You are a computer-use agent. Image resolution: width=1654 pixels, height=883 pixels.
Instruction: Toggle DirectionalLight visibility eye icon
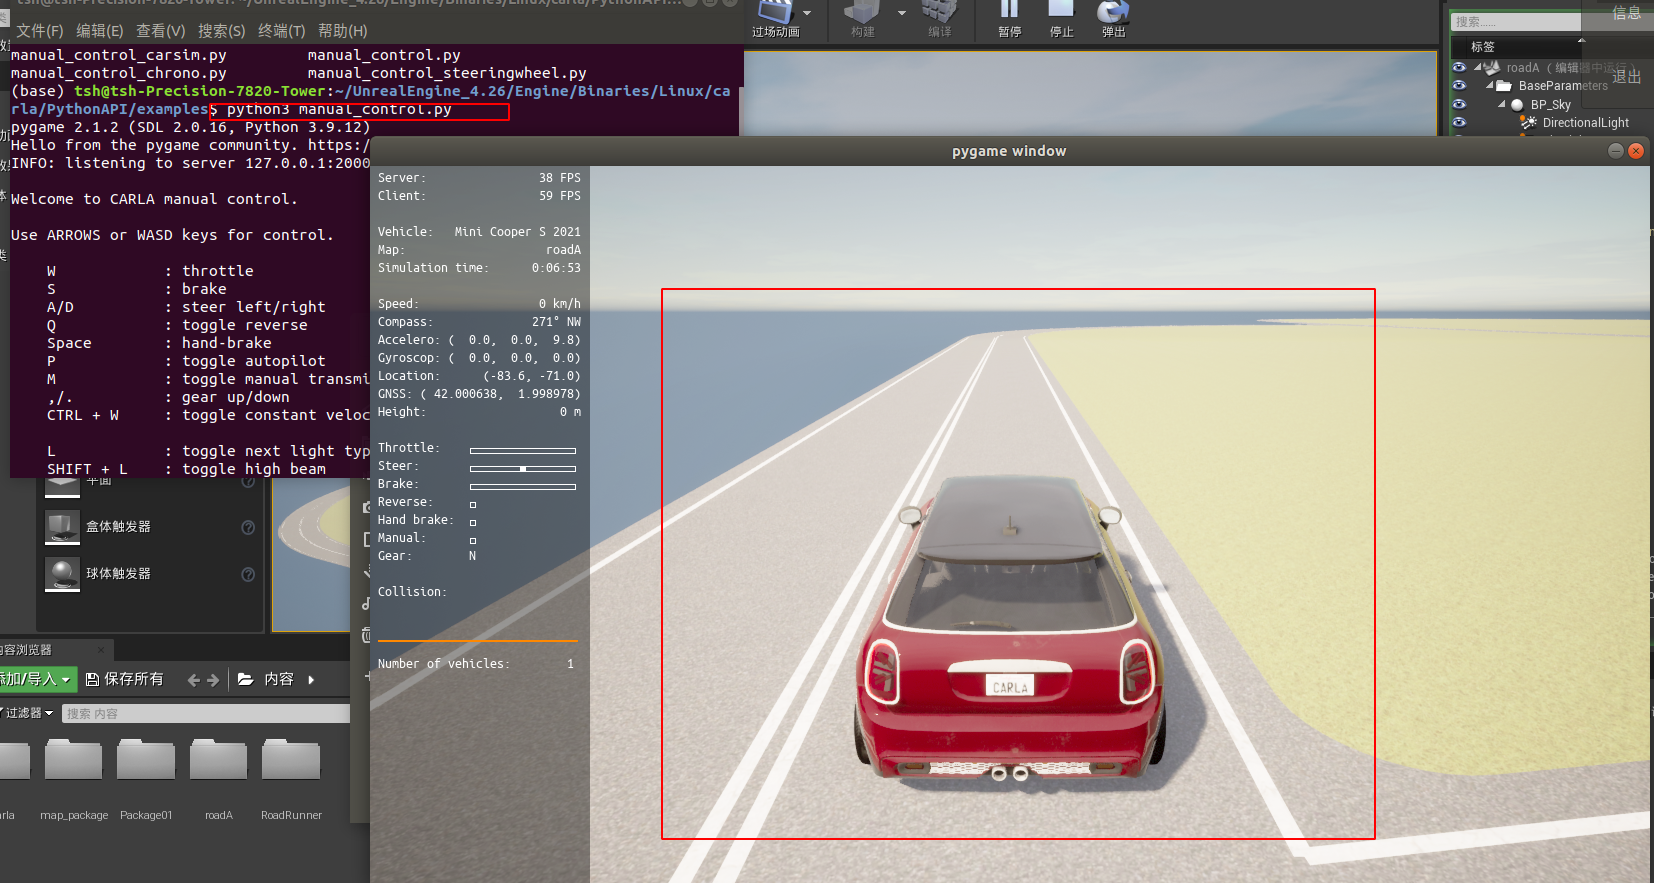point(1459,122)
